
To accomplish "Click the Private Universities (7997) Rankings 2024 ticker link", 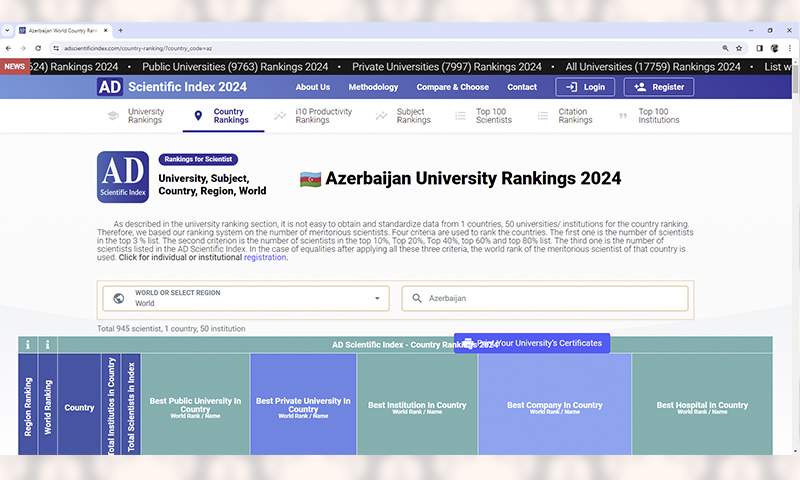I will click(447, 67).
